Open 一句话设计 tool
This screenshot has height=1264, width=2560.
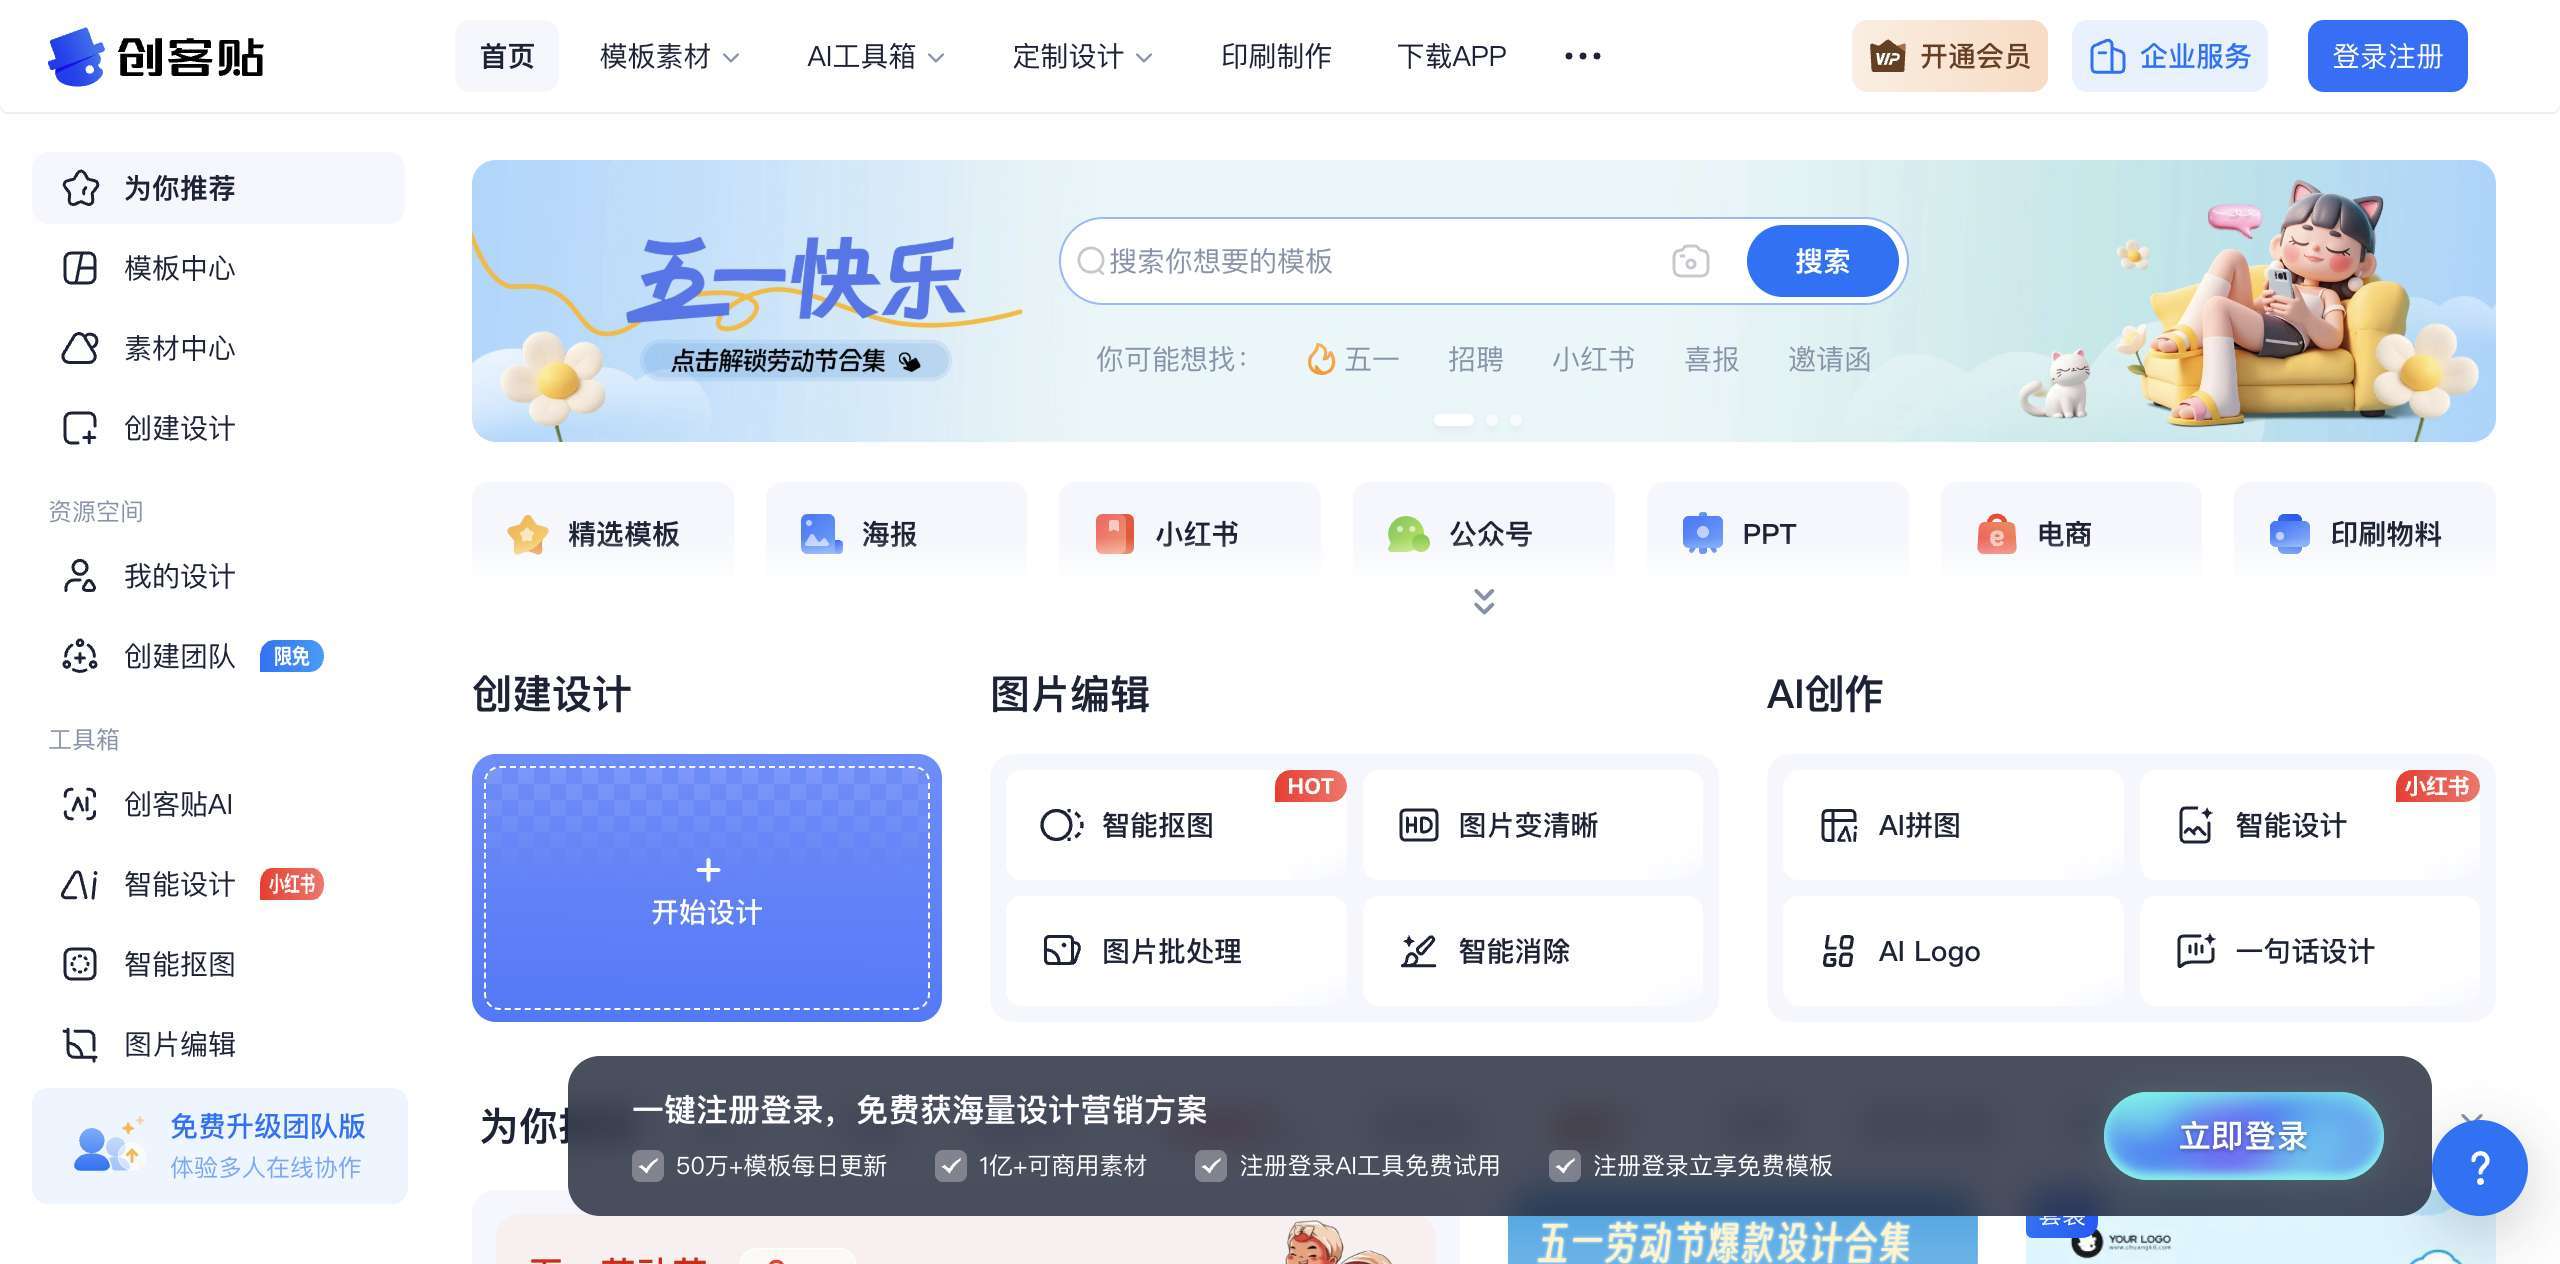pyautogui.click(x=2307, y=951)
